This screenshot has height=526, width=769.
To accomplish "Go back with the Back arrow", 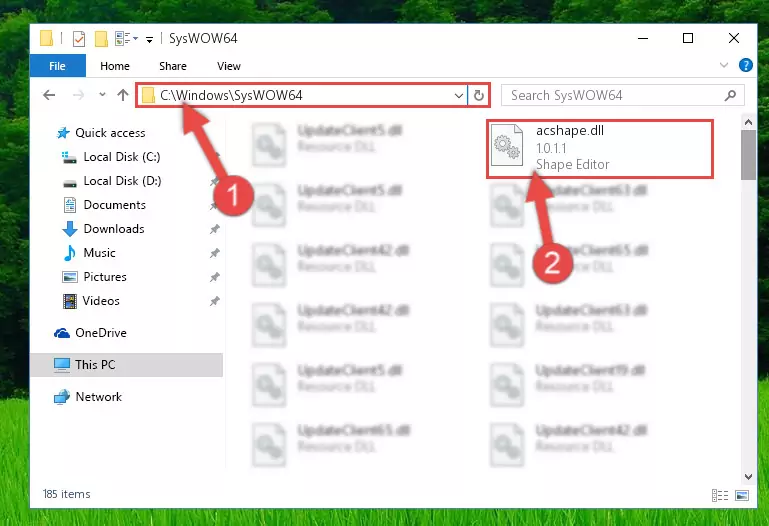I will tap(49, 95).
